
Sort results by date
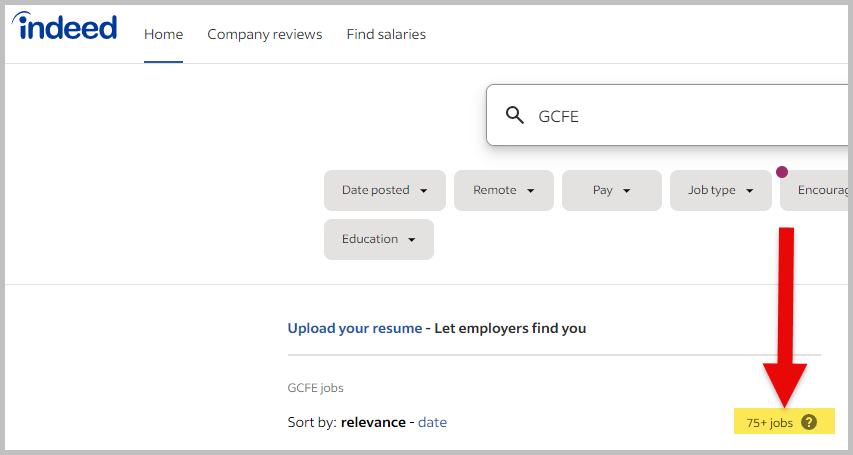point(432,422)
